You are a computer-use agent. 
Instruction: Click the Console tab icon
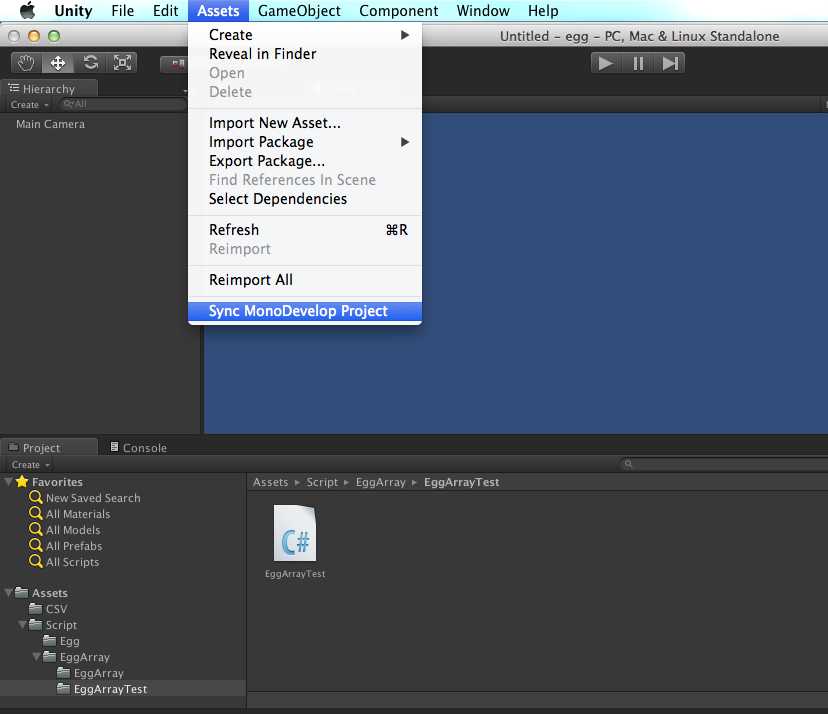(x=114, y=447)
